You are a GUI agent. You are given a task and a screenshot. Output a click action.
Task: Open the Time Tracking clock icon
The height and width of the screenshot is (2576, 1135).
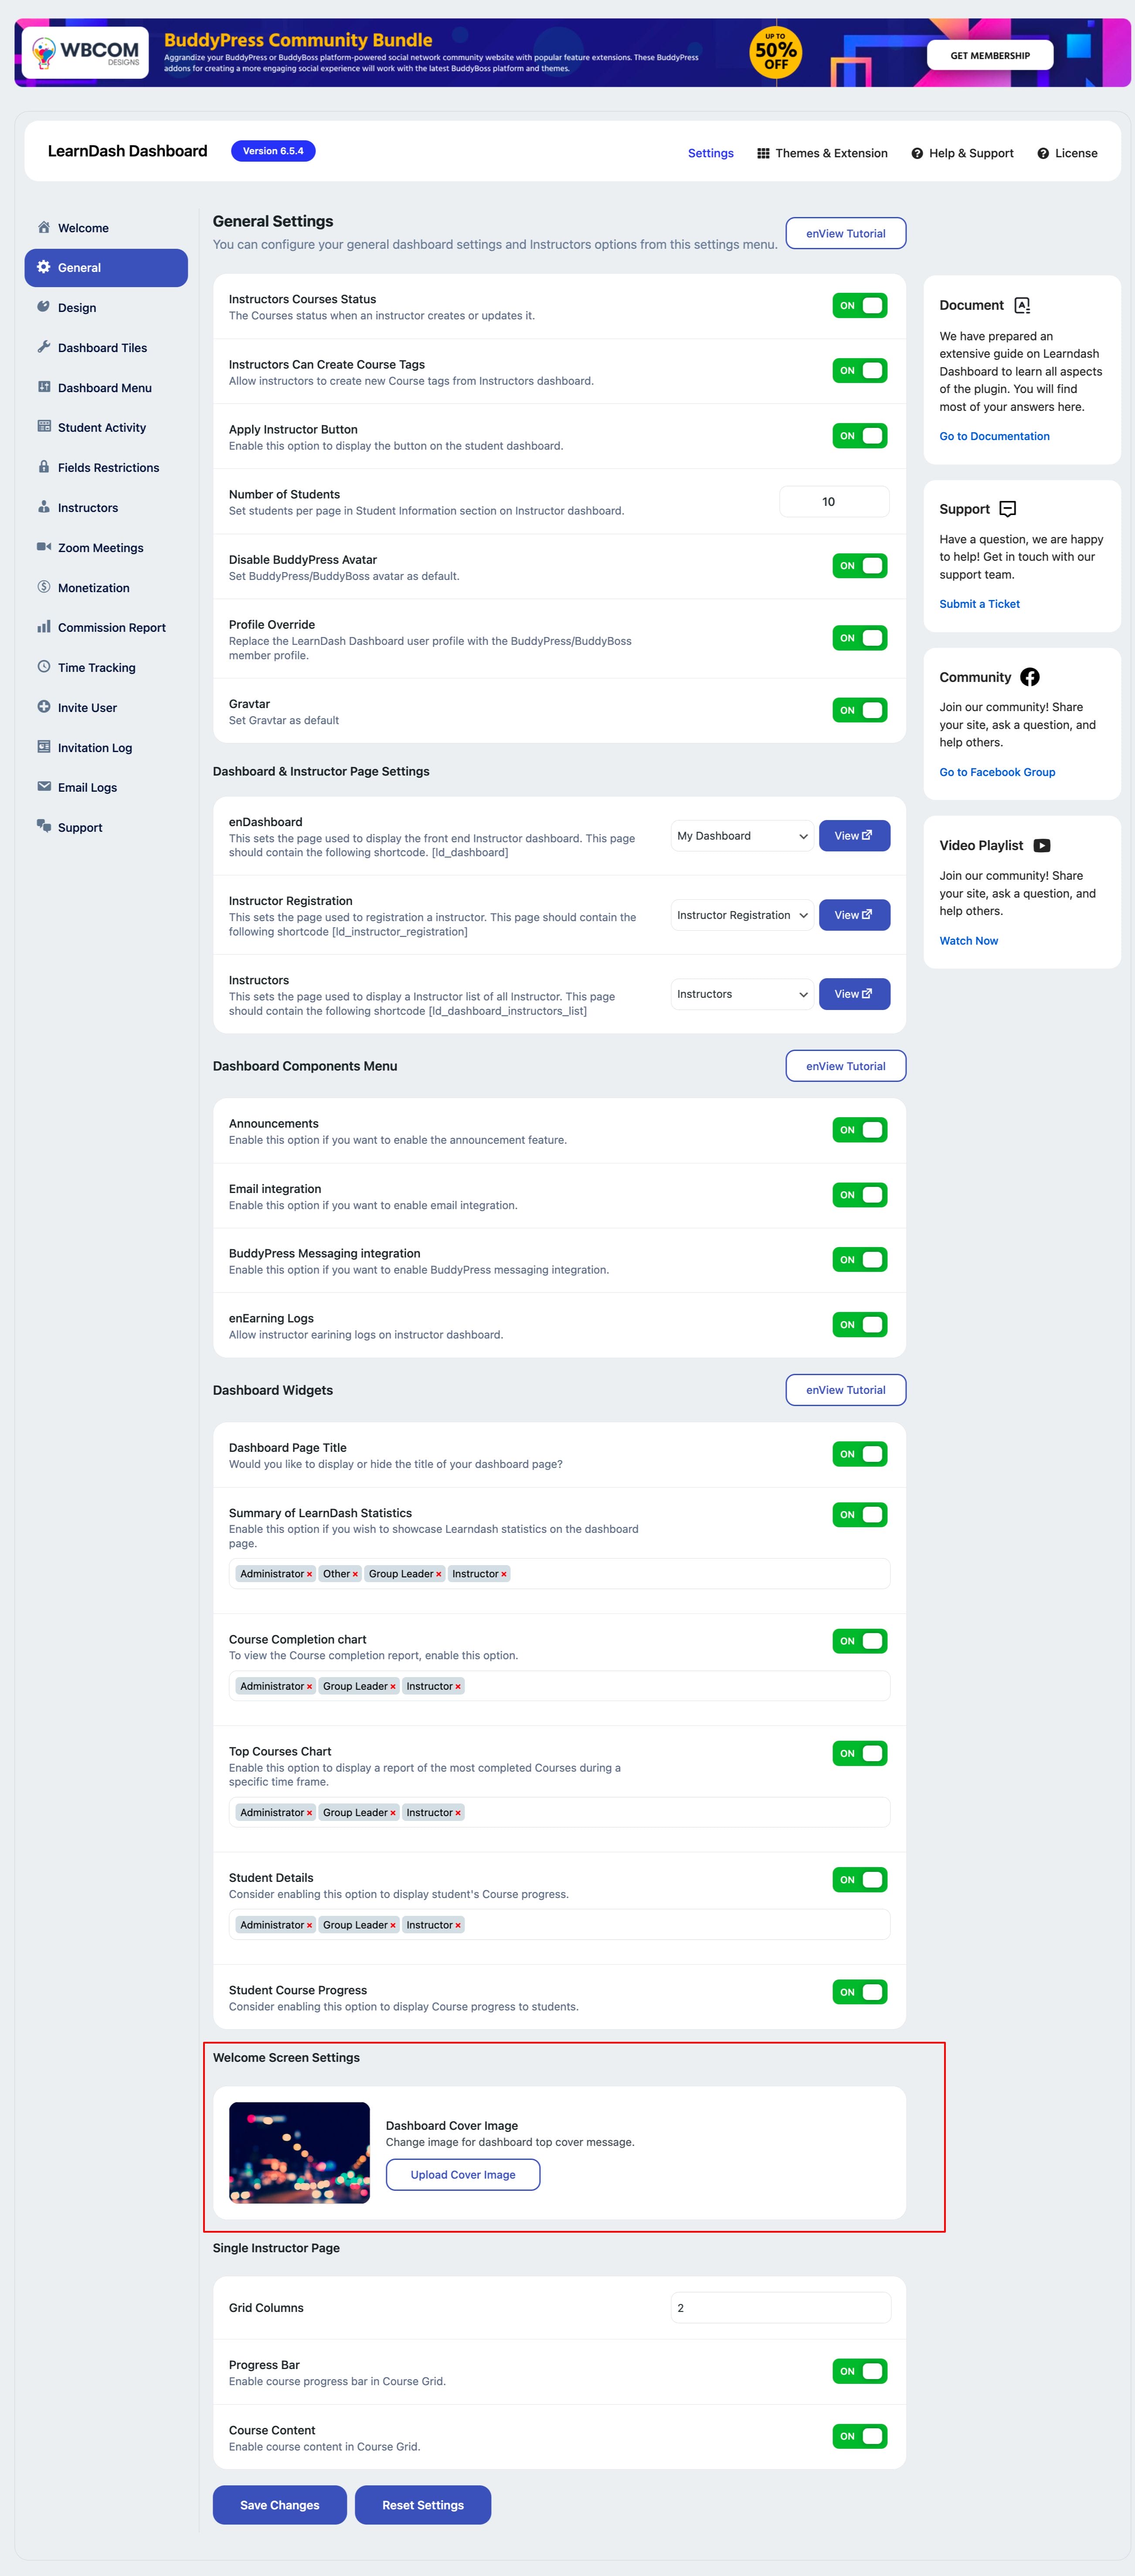(x=44, y=667)
